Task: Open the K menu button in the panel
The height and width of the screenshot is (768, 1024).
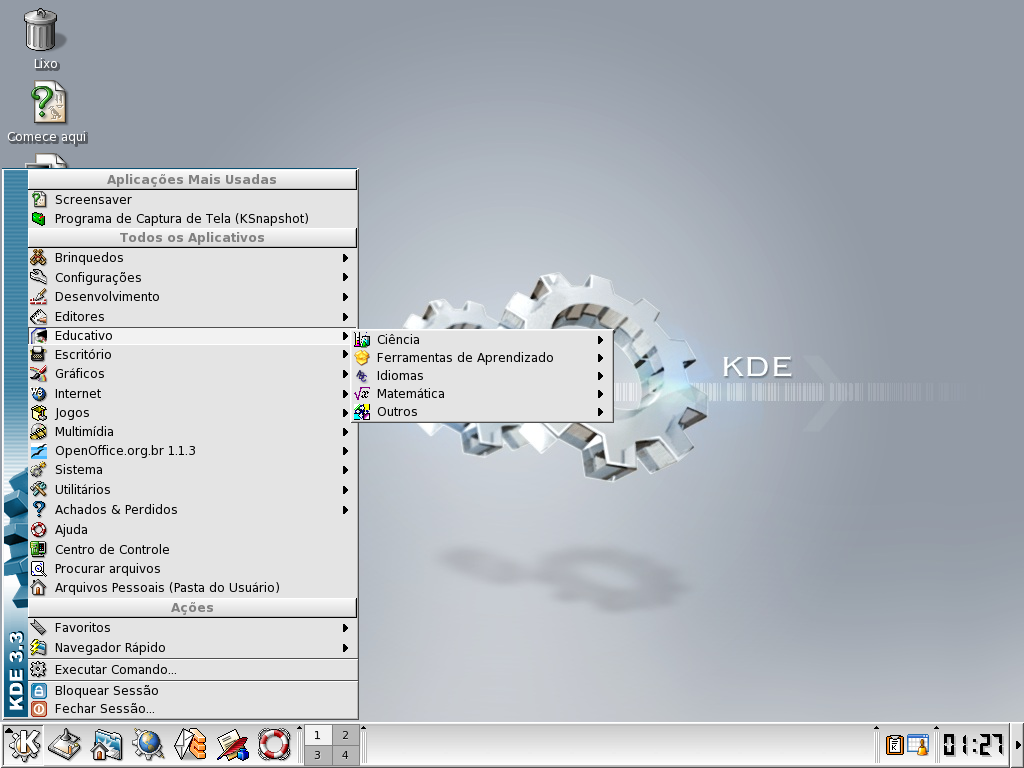Action: [x=24, y=744]
